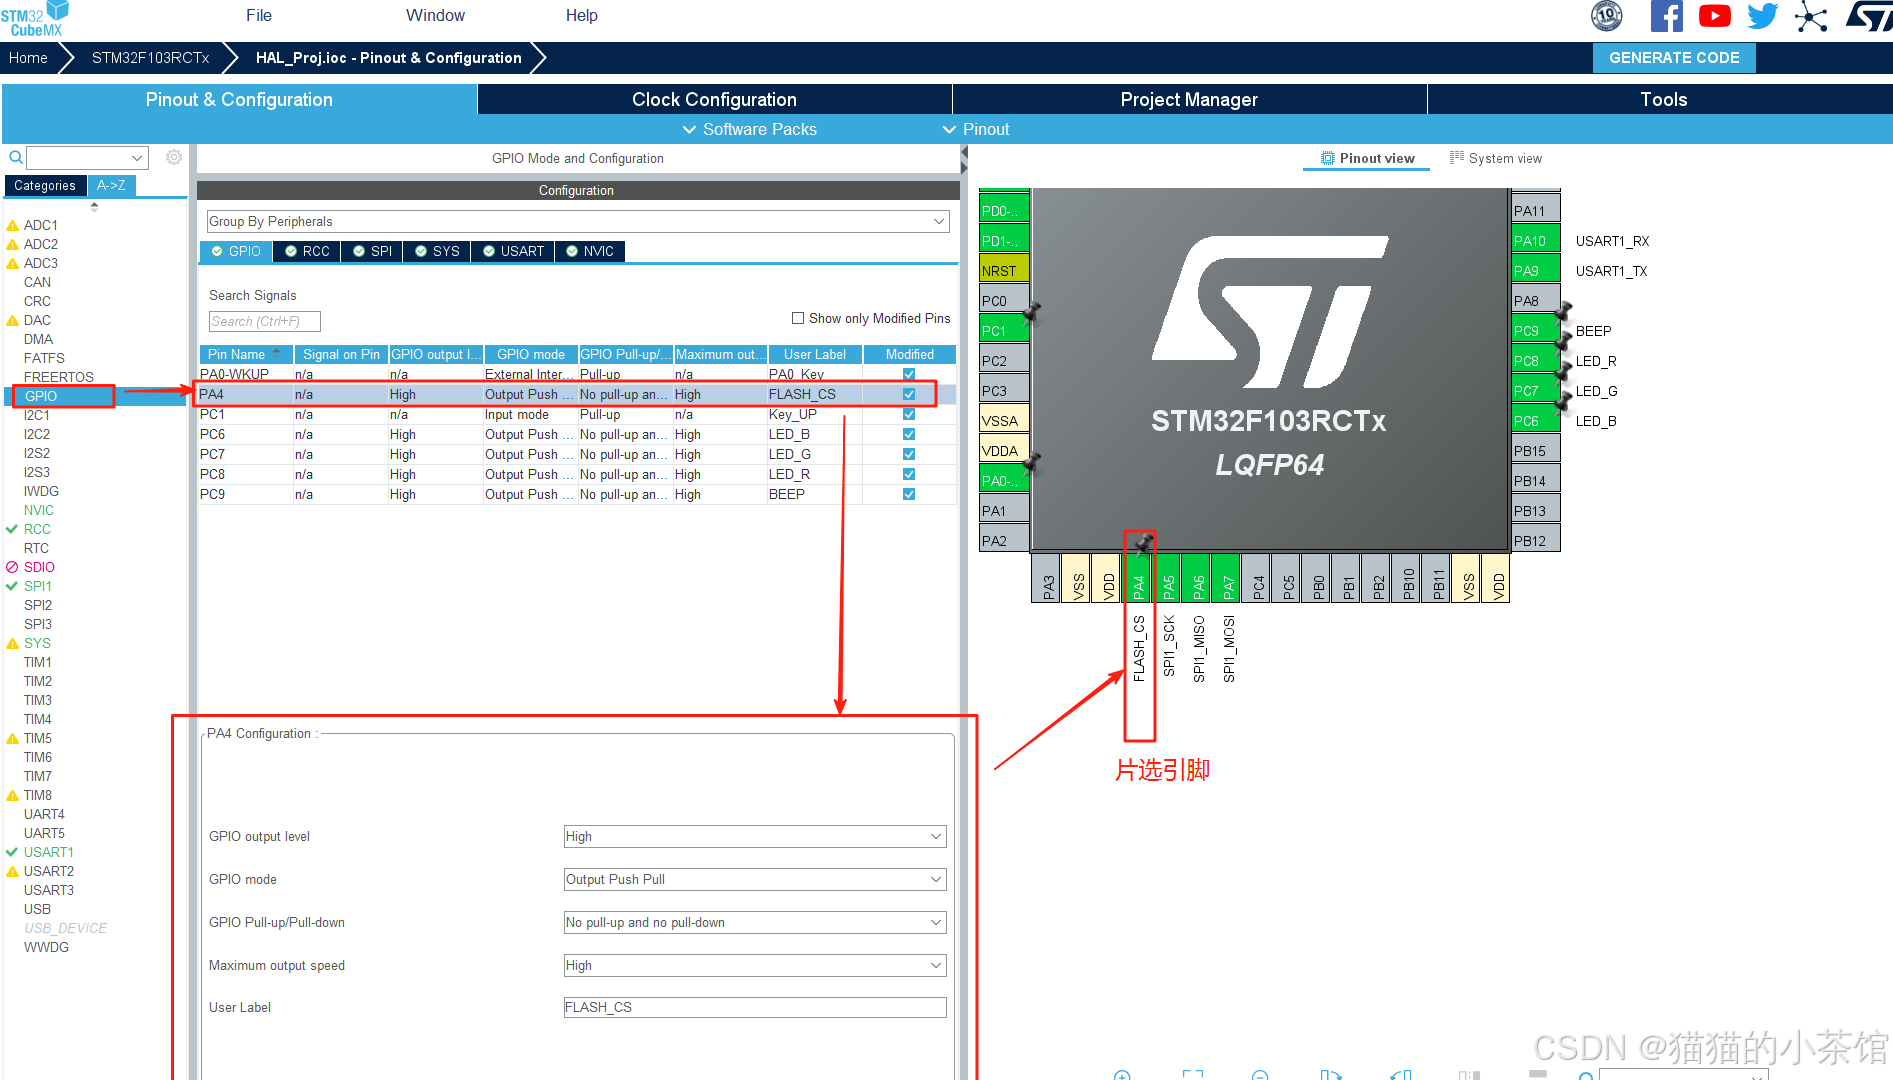Select FREERTOS in the categories list

pyautogui.click(x=58, y=377)
